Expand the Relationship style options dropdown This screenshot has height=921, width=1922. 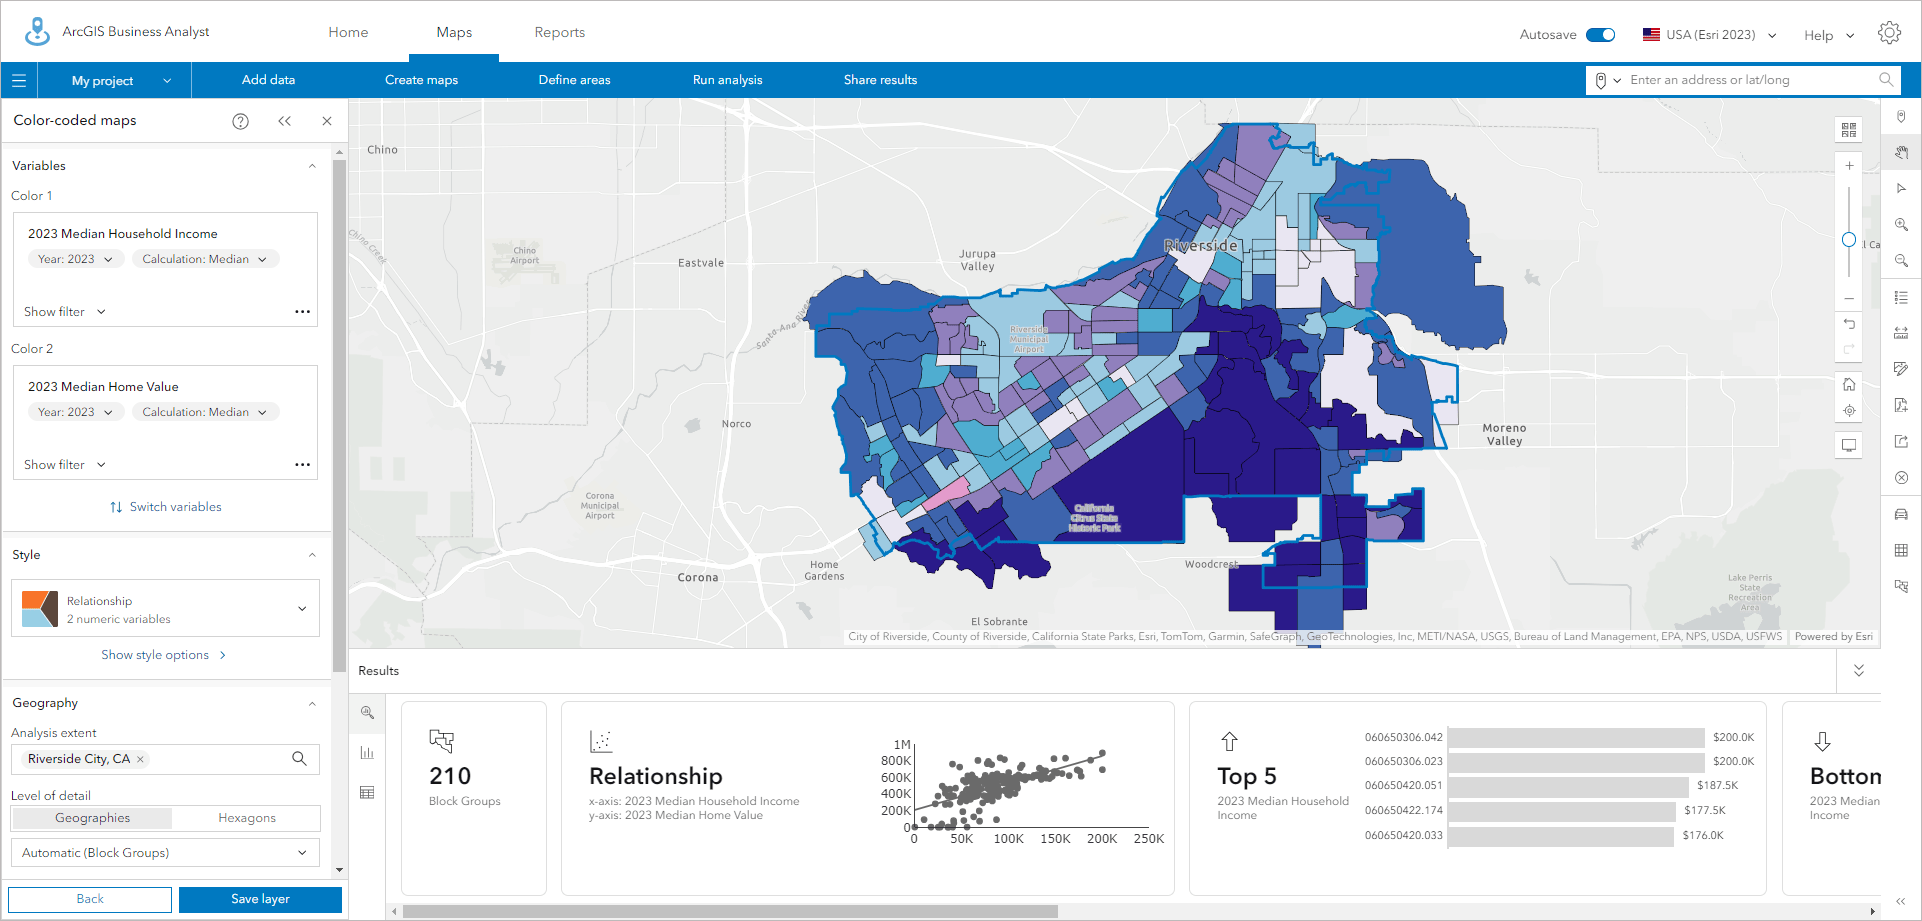tap(301, 608)
